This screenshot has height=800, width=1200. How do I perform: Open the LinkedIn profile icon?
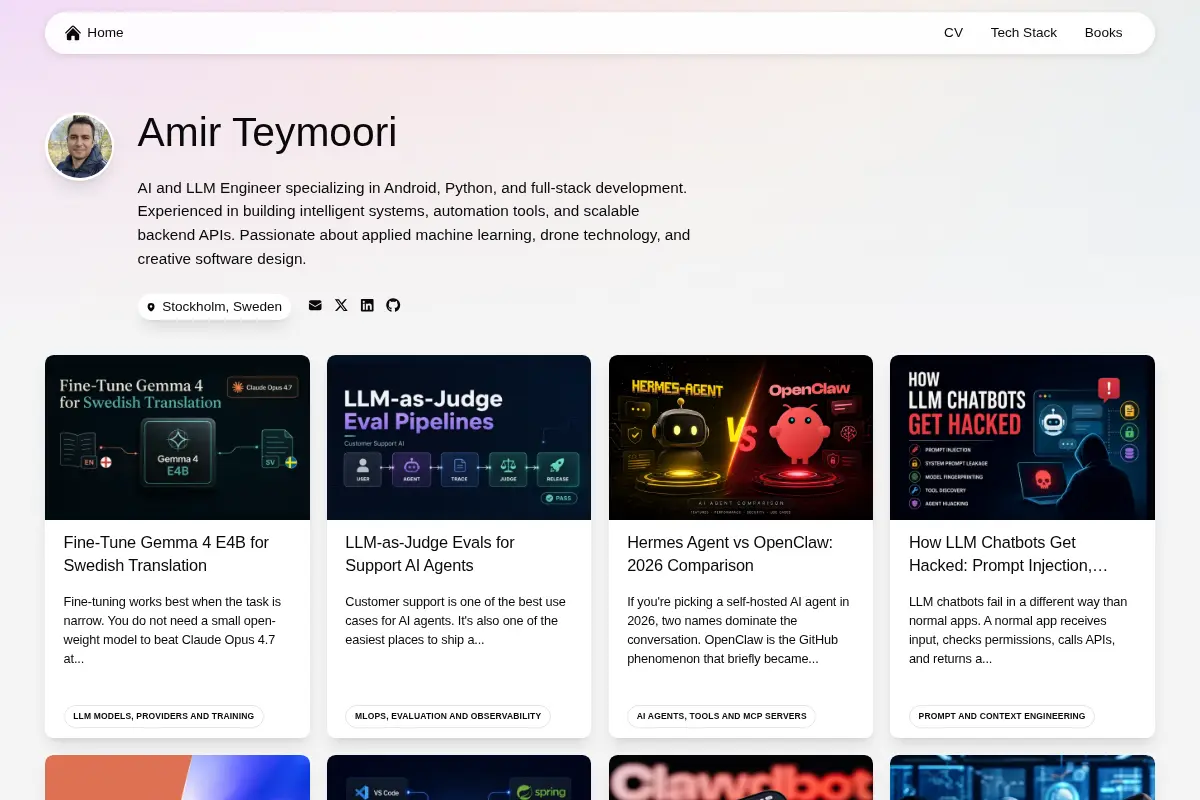pyautogui.click(x=367, y=305)
